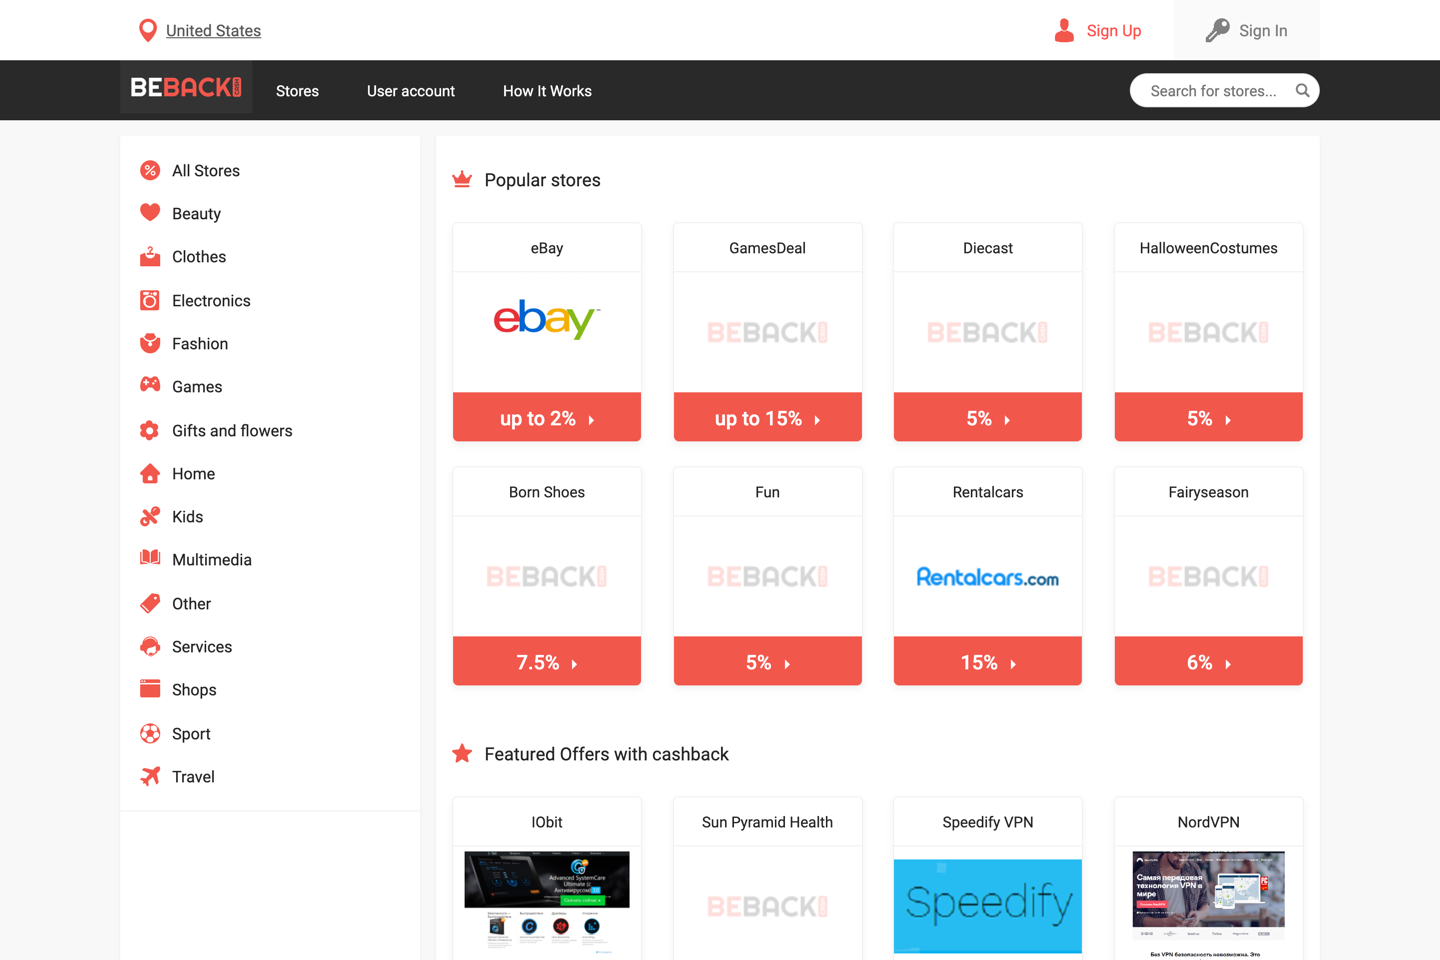Click the NordVPN offer screenshot thumbnail
Viewport: 1440px width, 960px height.
[x=1208, y=903]
